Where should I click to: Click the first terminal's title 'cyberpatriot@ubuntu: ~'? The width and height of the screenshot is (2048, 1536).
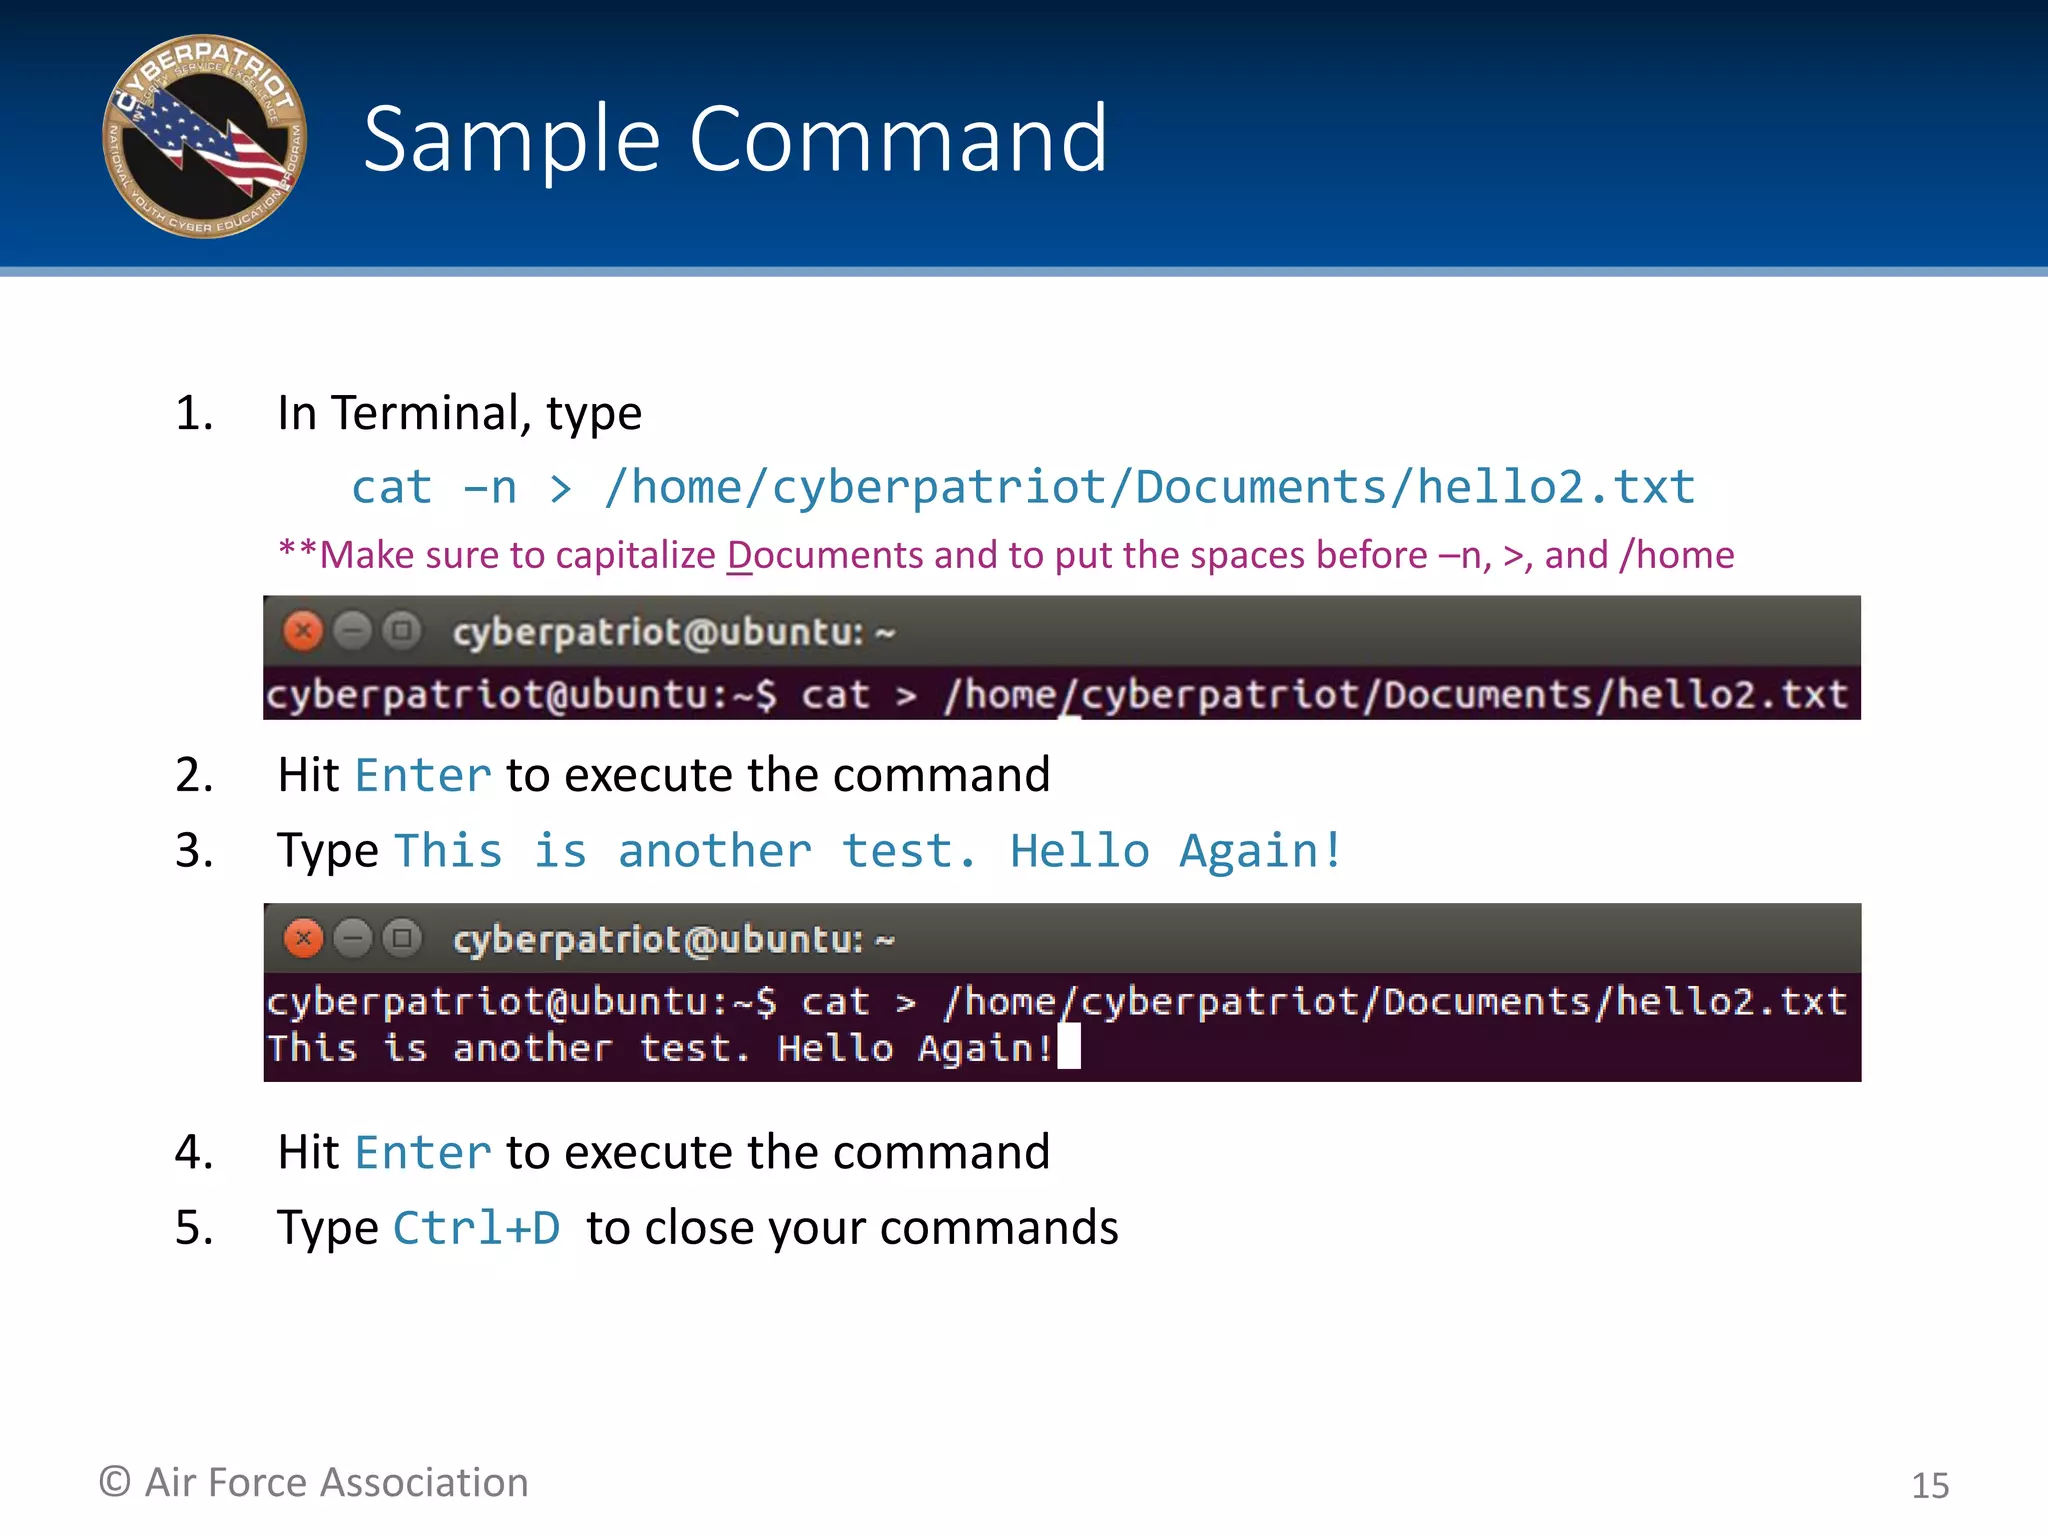(673, 632)
